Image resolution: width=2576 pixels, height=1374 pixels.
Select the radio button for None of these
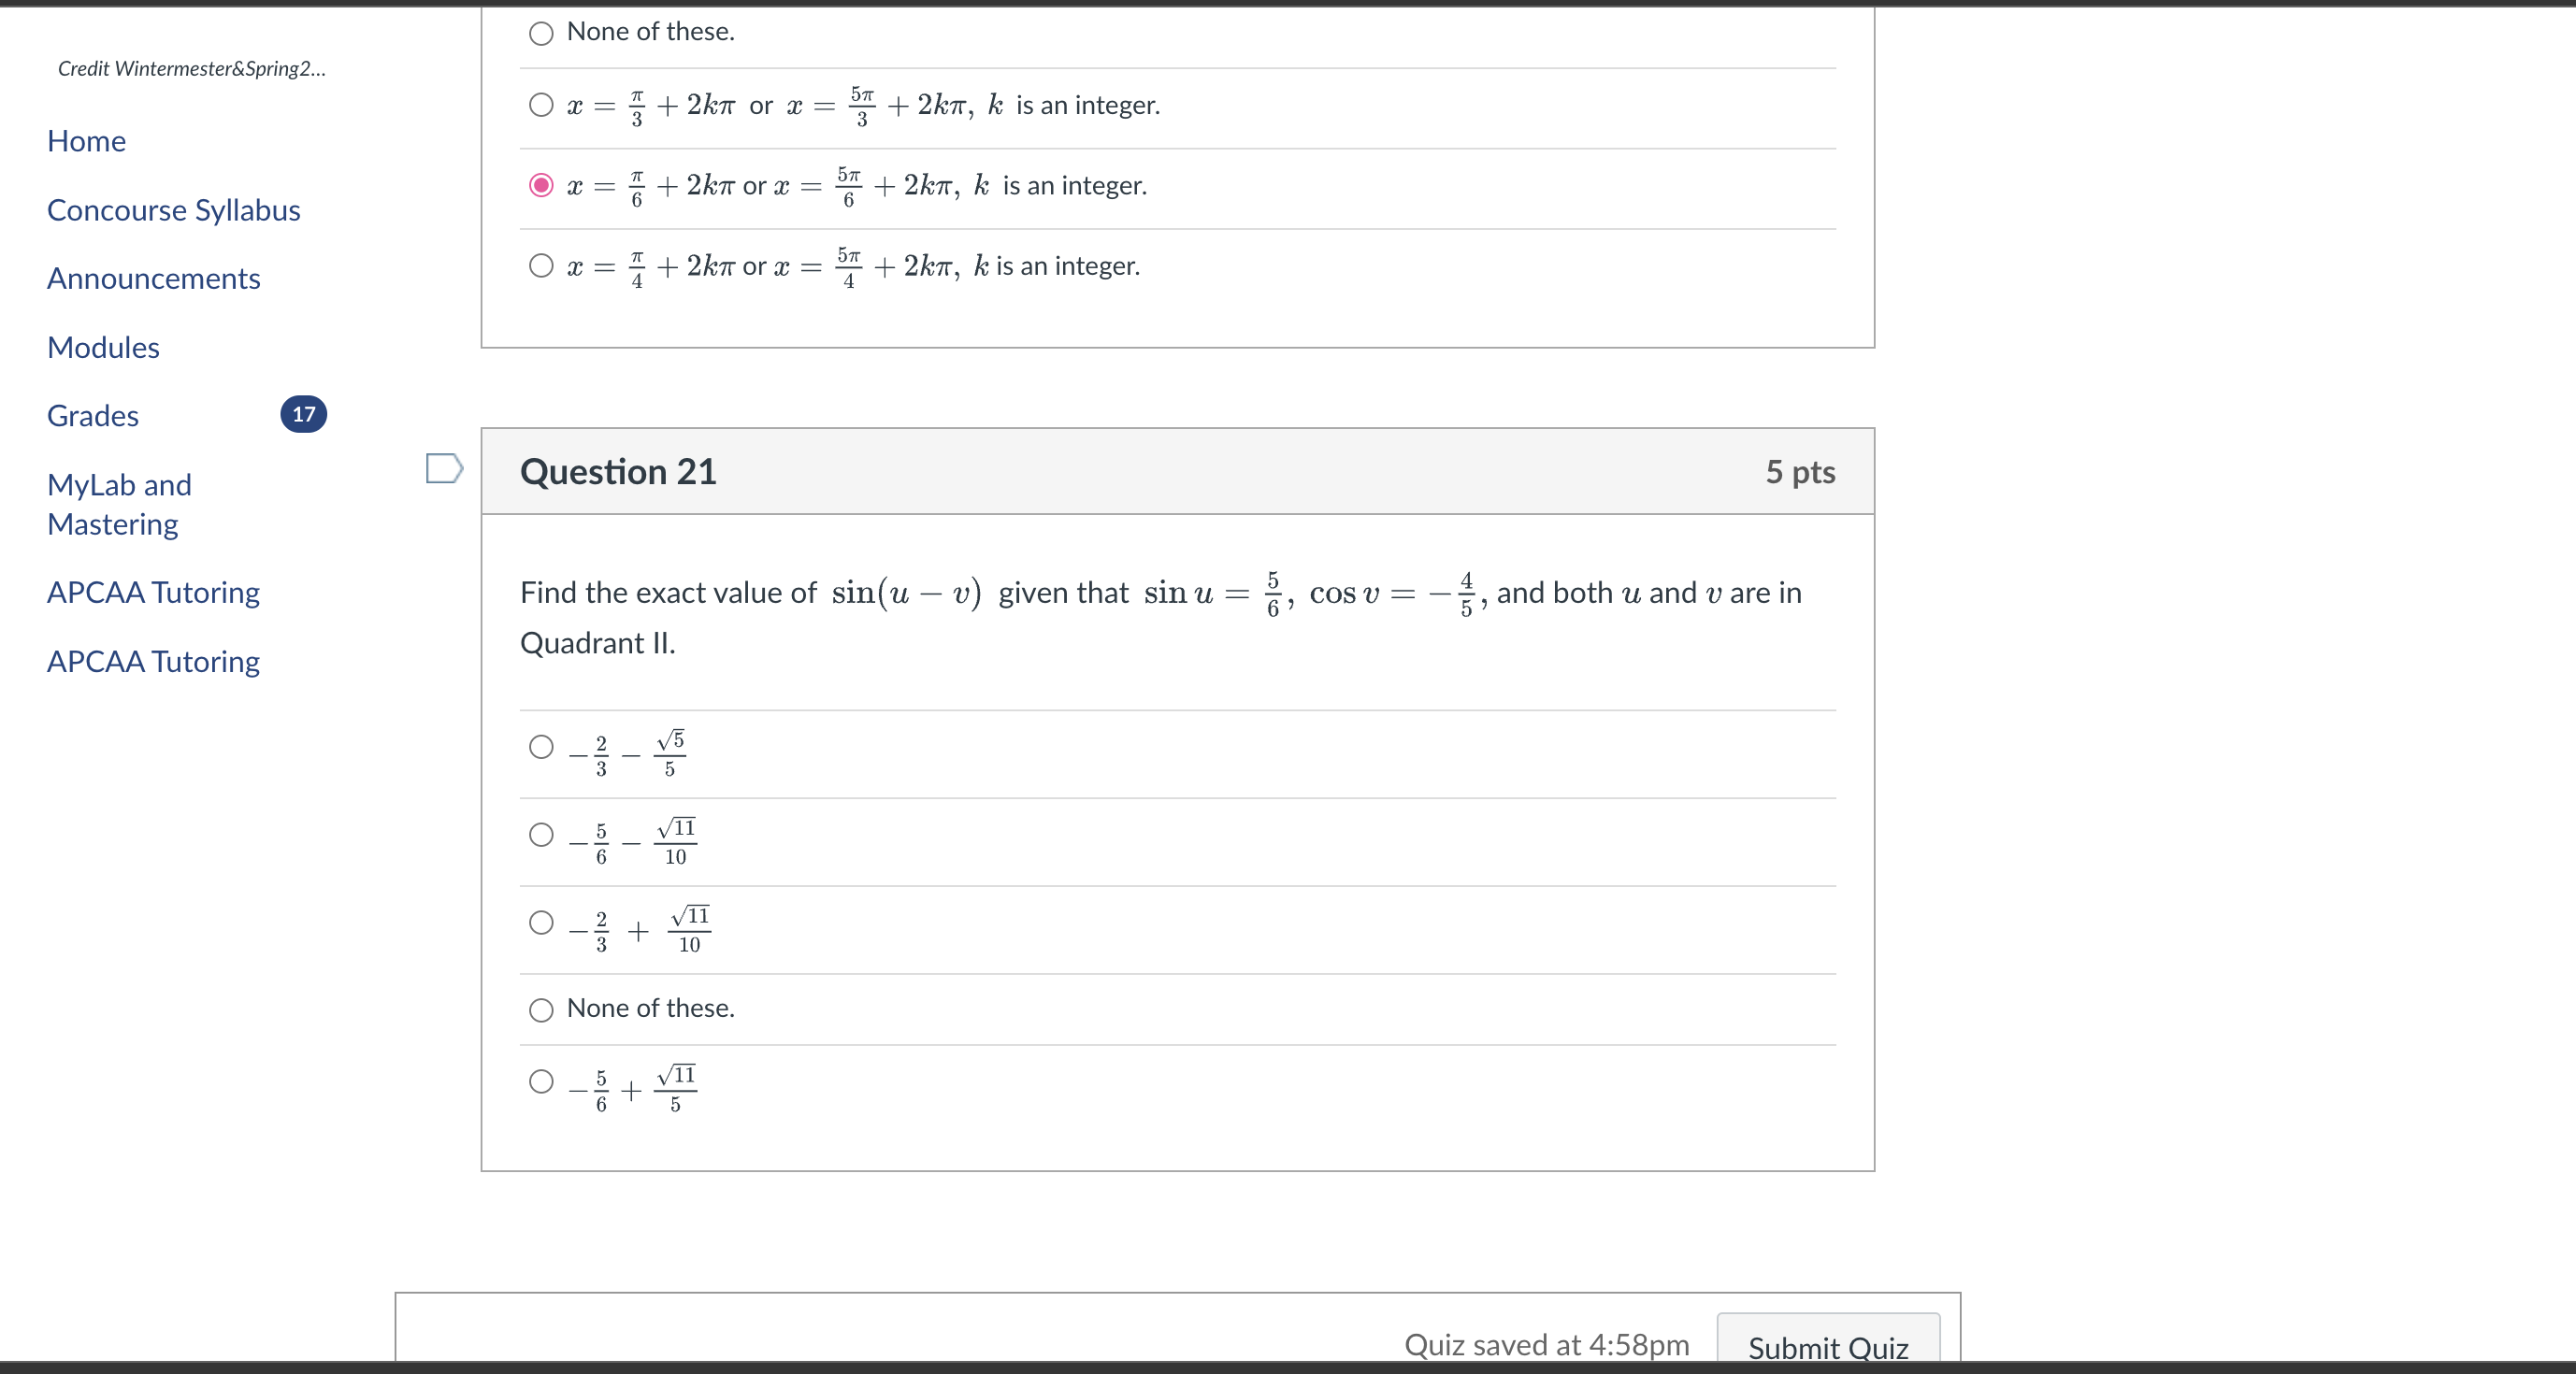pyautogui.click(x=540, y=33)
